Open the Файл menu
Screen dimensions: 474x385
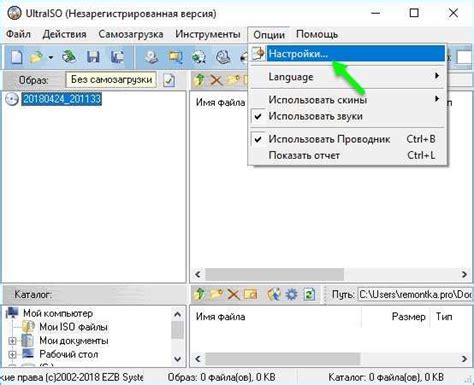(x=19, y=34)
